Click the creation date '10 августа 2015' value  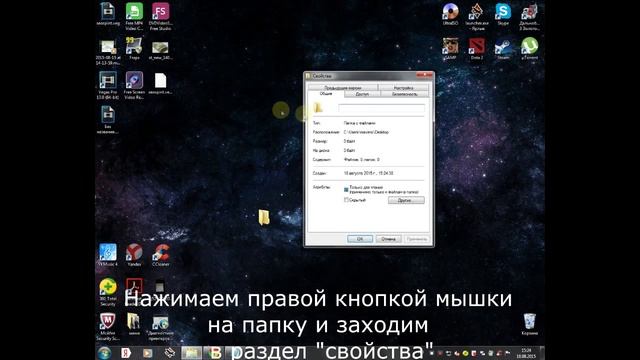(369, 173)
